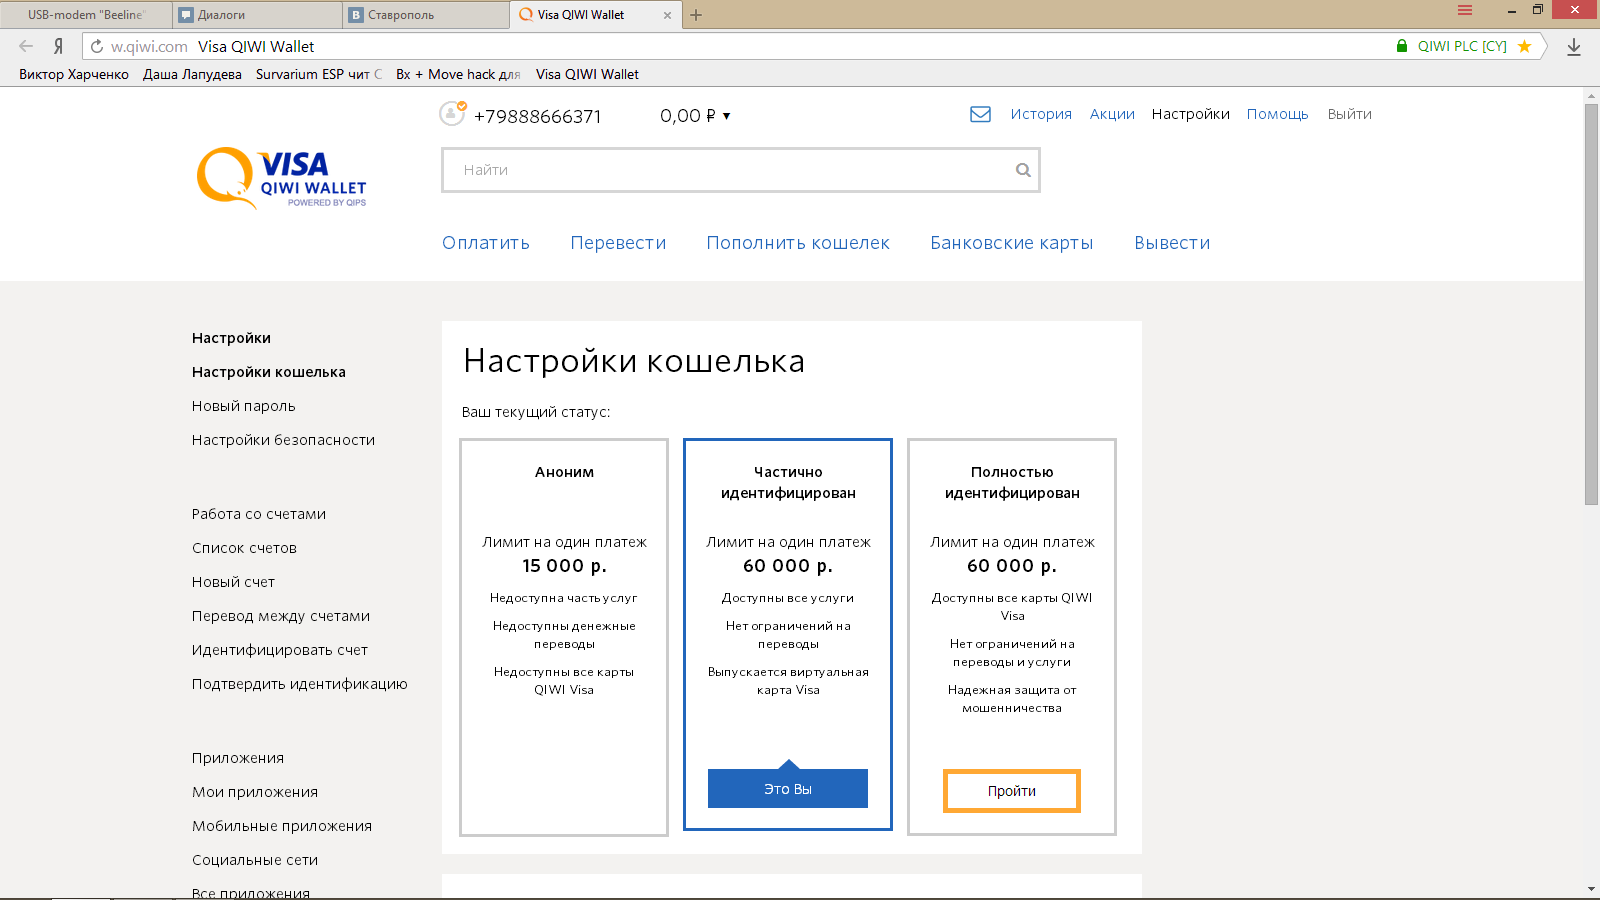Reload the page with refresh icon
The height and width of the screenshot is (900, 1600).
[x=97, y=46]
